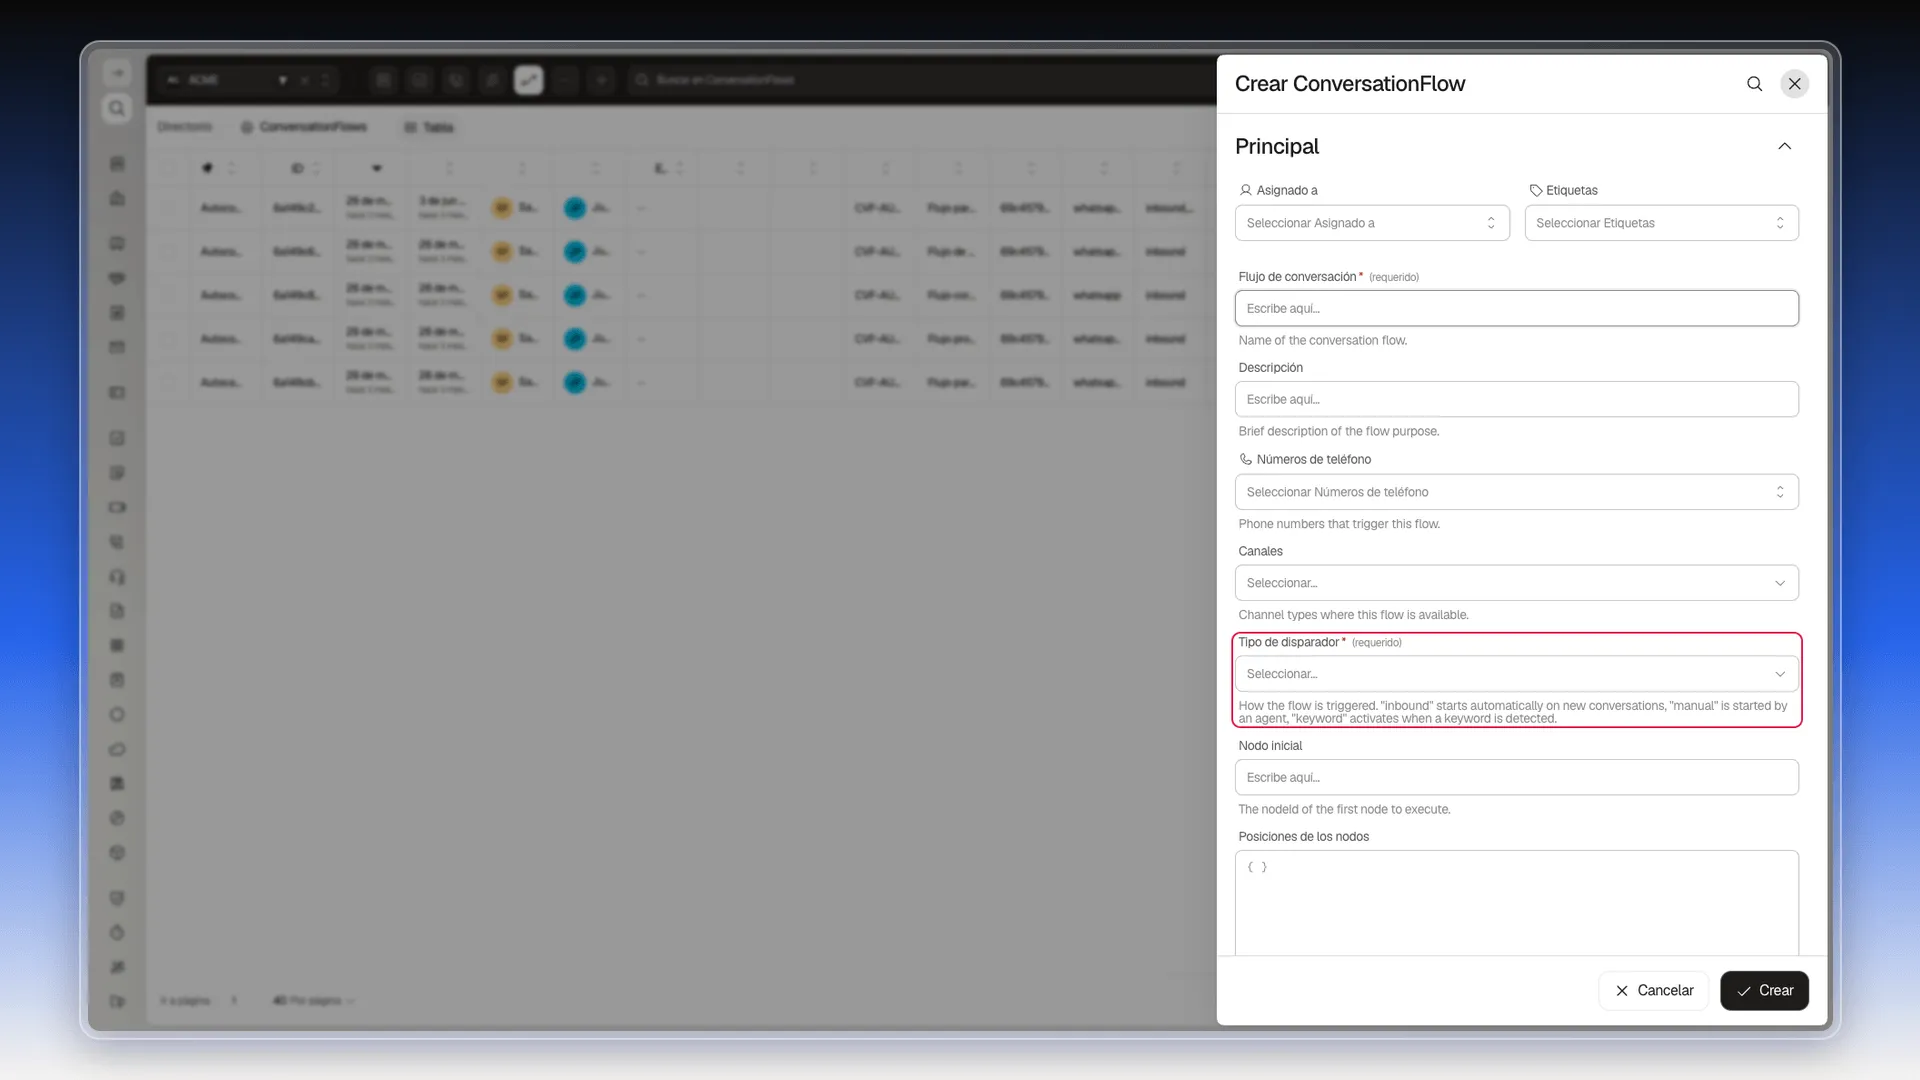Click the highlighted chart icon in top toolbar
Screen dimensions: 1920x1080
(528, 80)
